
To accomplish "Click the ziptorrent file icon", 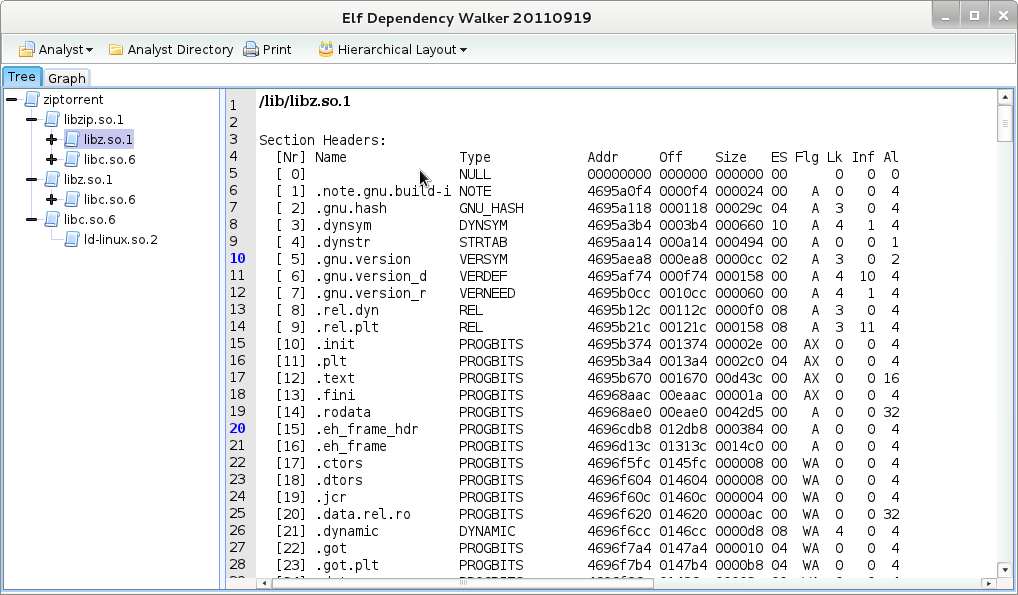I will point(32,99).
